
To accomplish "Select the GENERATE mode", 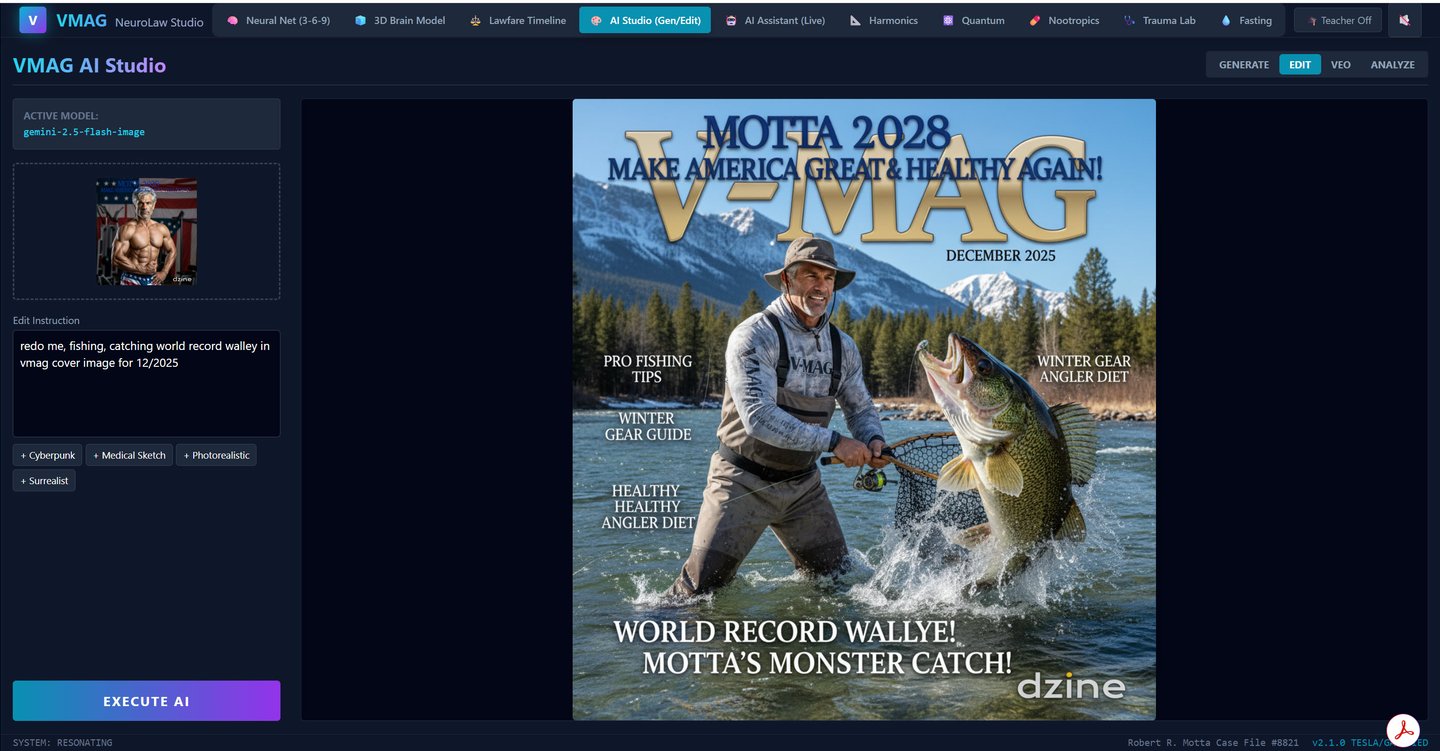I will point(1244,65).
